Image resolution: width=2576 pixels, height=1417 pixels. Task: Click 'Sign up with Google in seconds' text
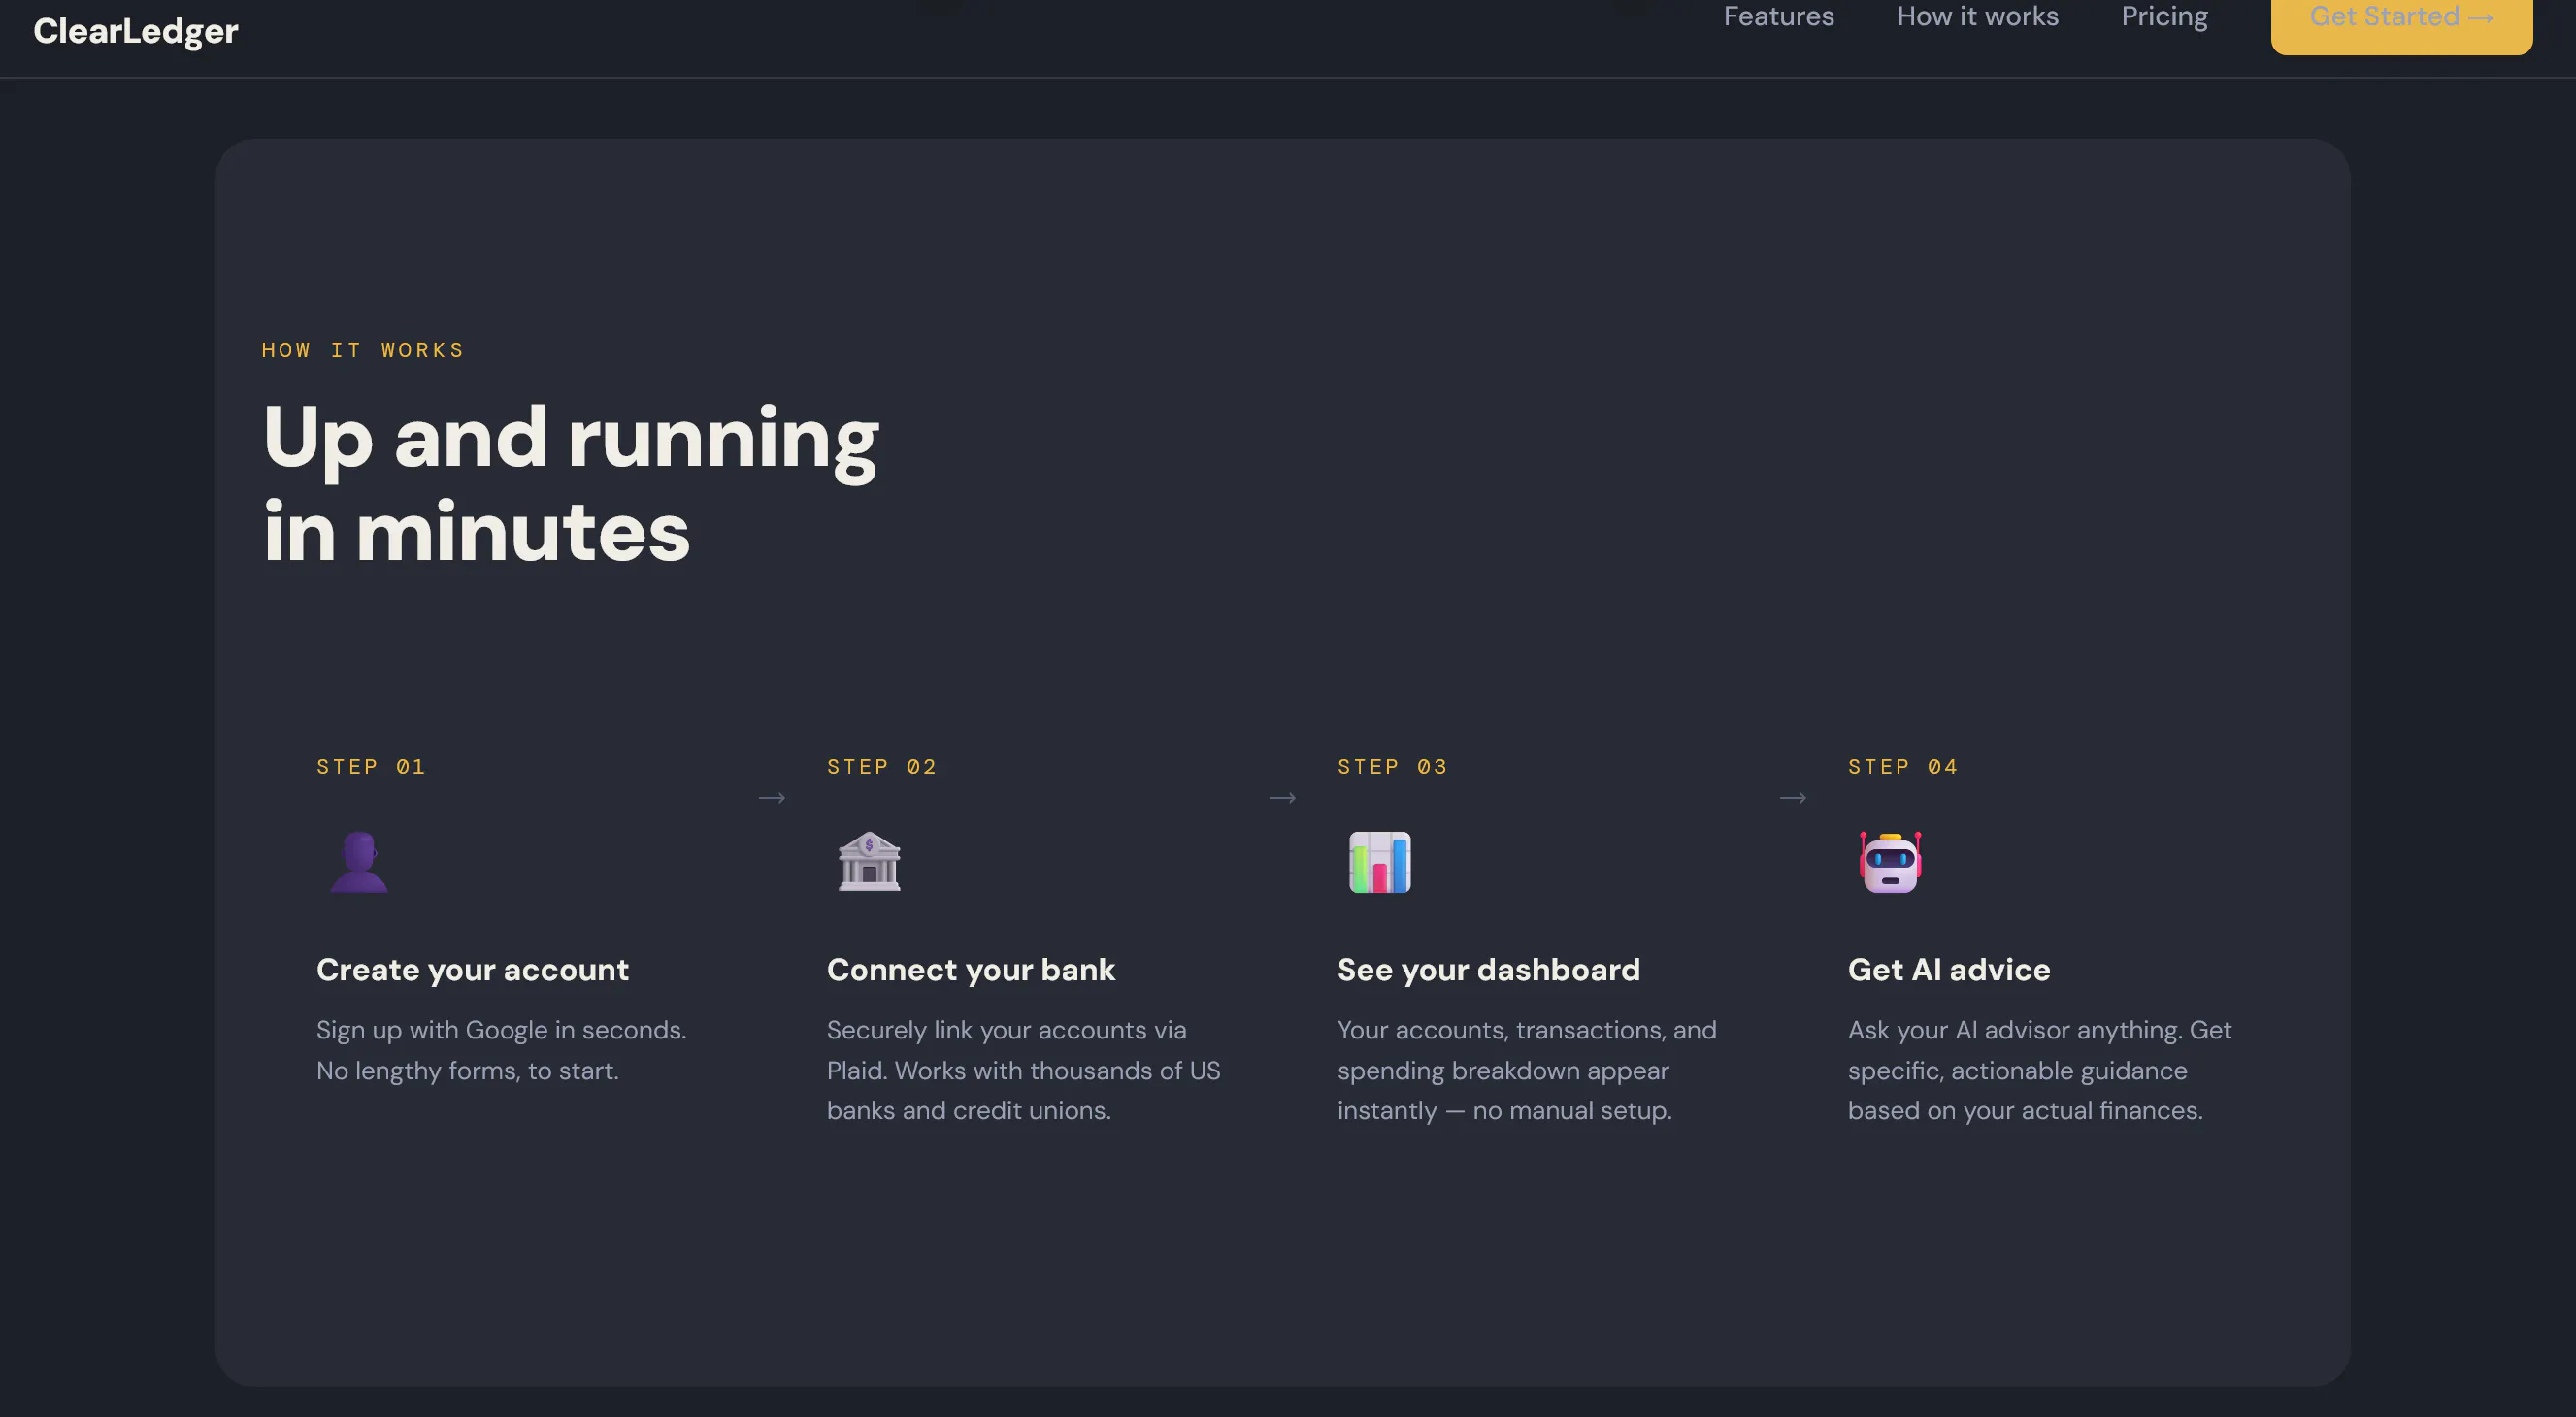tap(501, 1031)
